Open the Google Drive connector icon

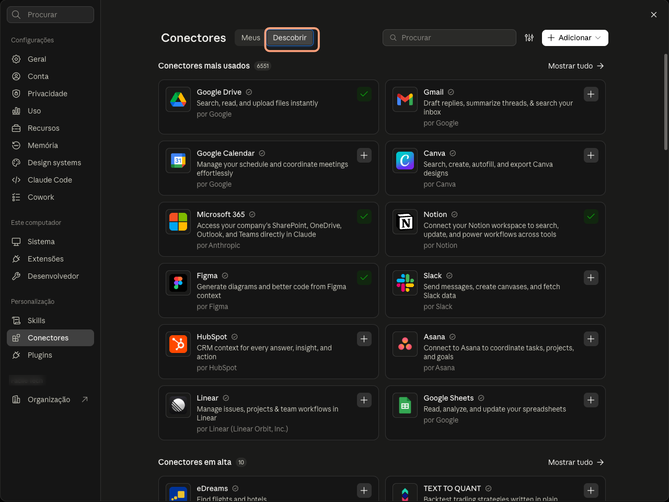[178, 99]
